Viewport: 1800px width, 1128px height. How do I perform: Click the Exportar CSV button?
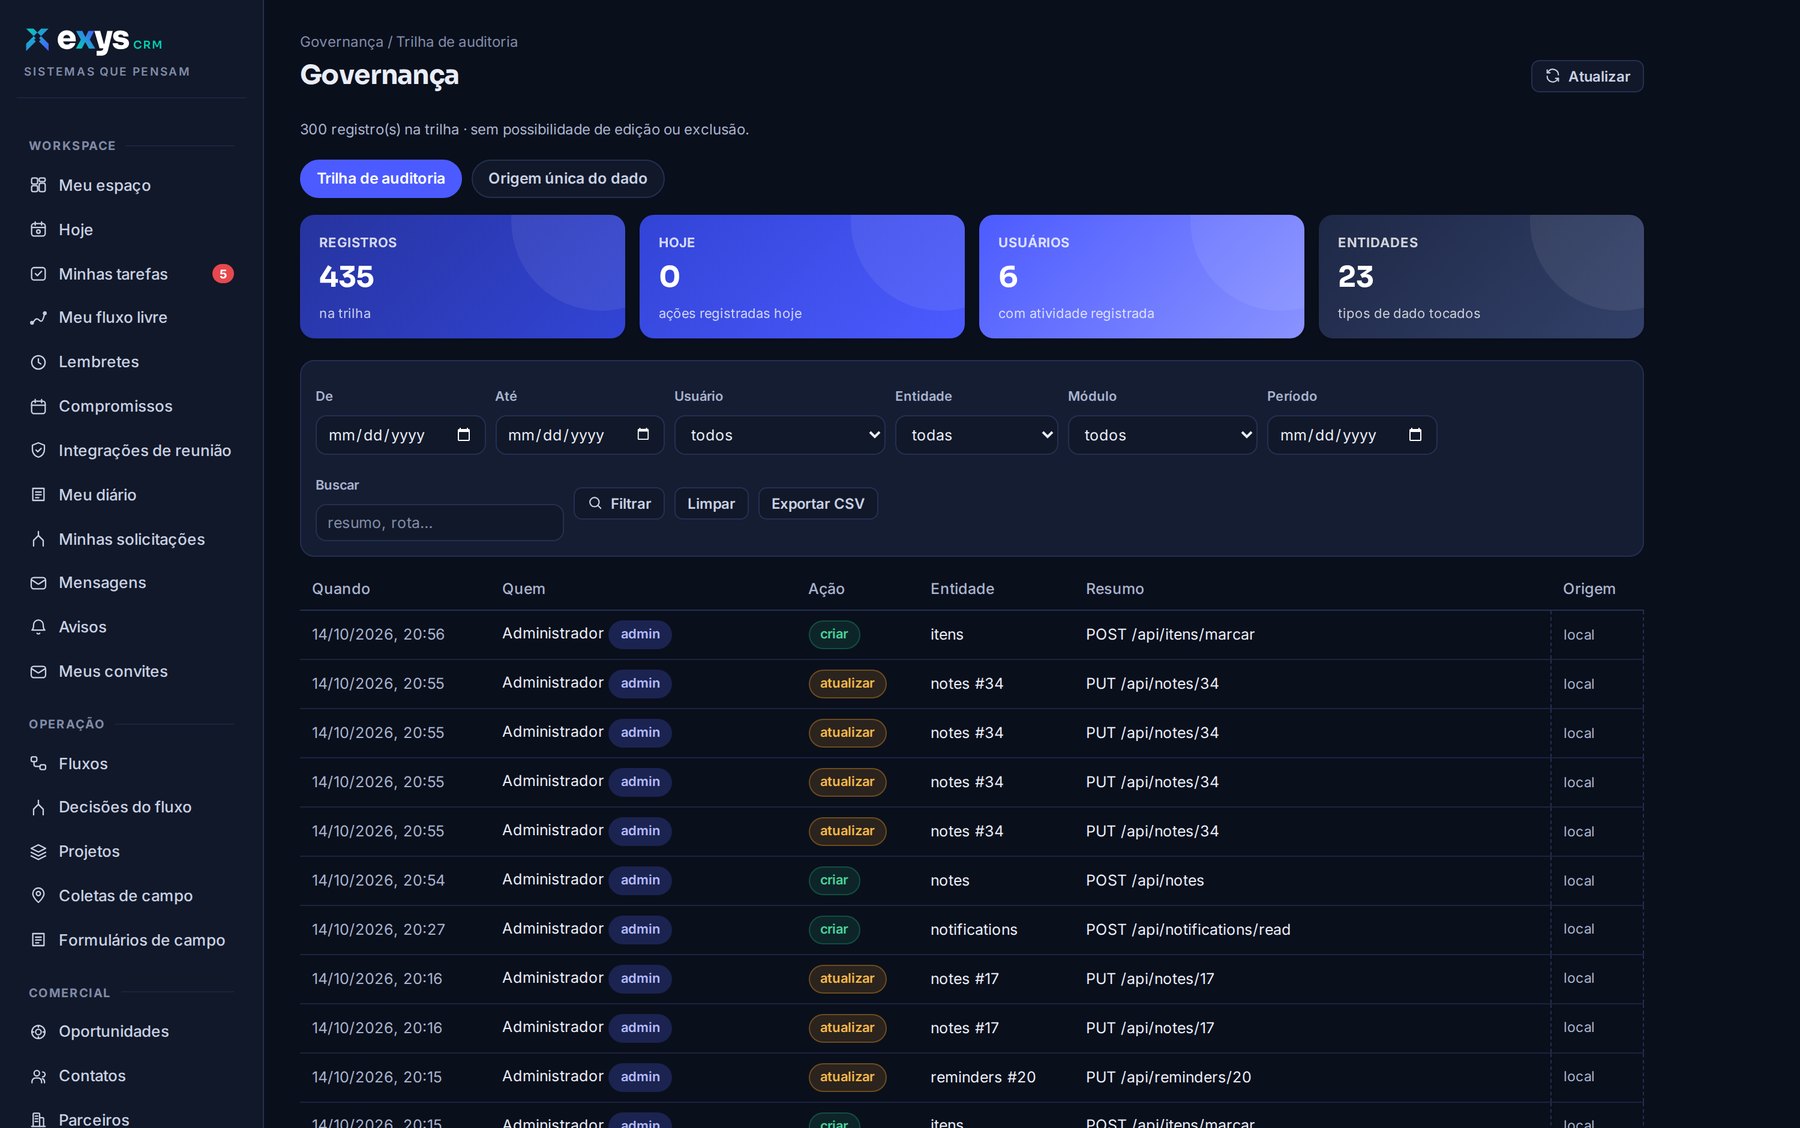818,503
